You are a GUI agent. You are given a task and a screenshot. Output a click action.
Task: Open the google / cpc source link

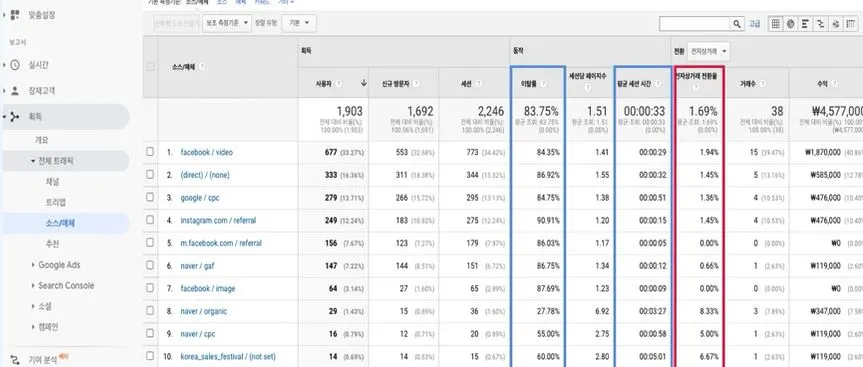200,198
